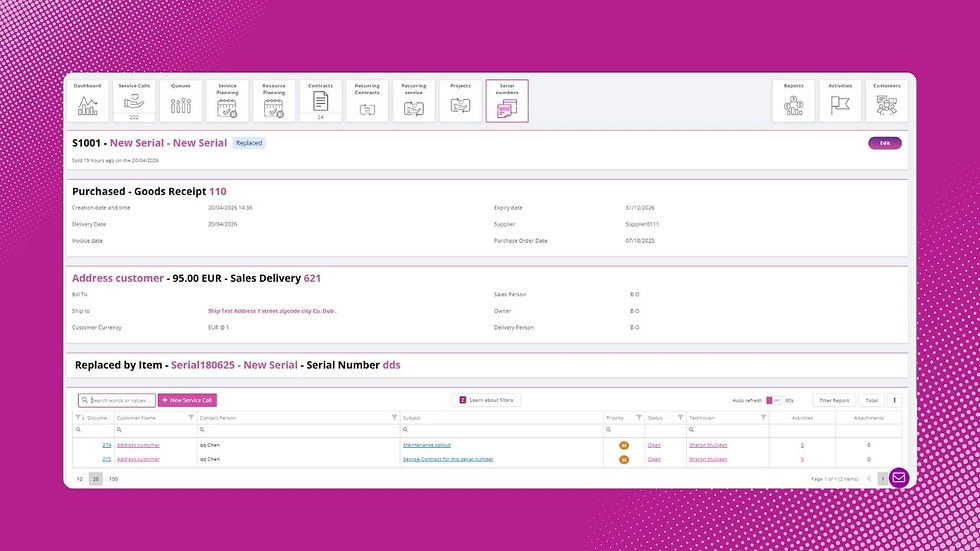Click the Document column filter icon
The height and width of the screenshot is (551, 980).
click(78, 417)
